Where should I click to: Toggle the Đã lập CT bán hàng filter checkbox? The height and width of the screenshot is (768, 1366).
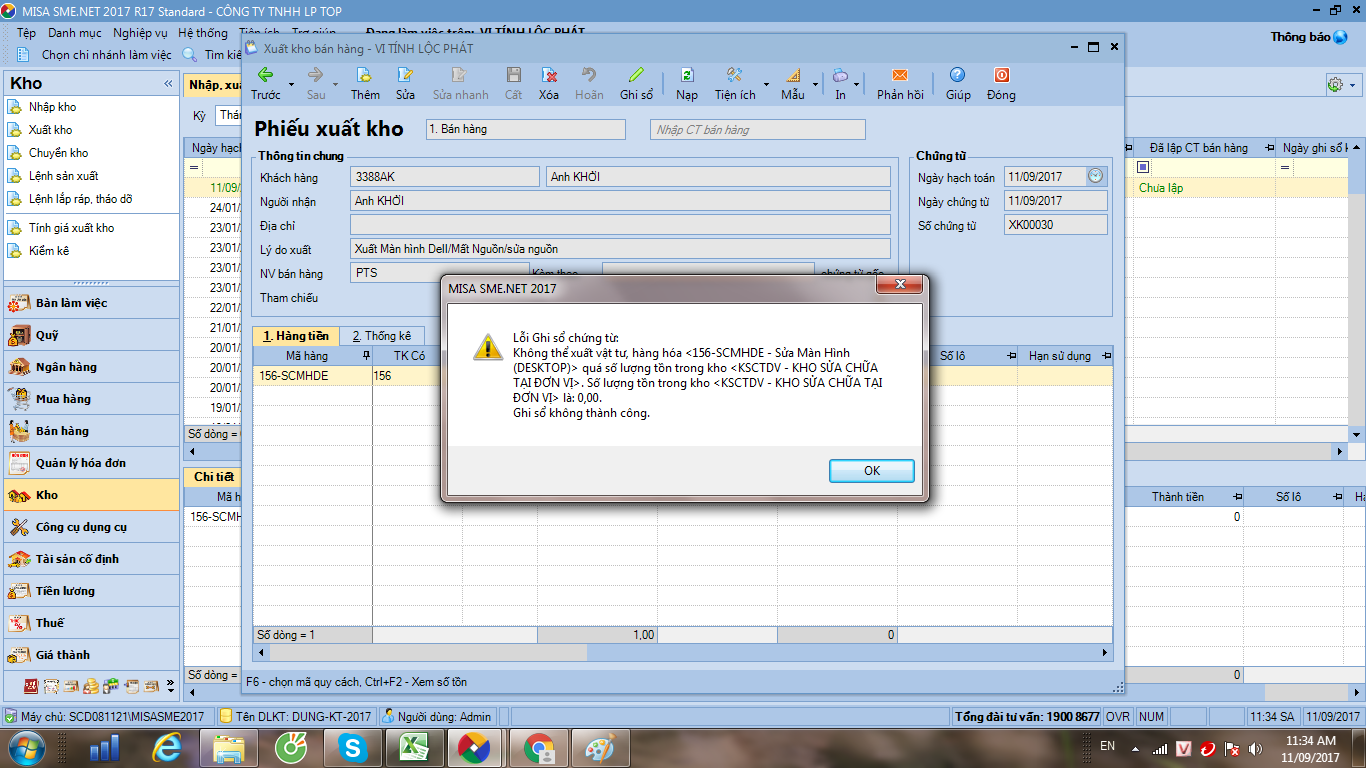(1143, 167)
